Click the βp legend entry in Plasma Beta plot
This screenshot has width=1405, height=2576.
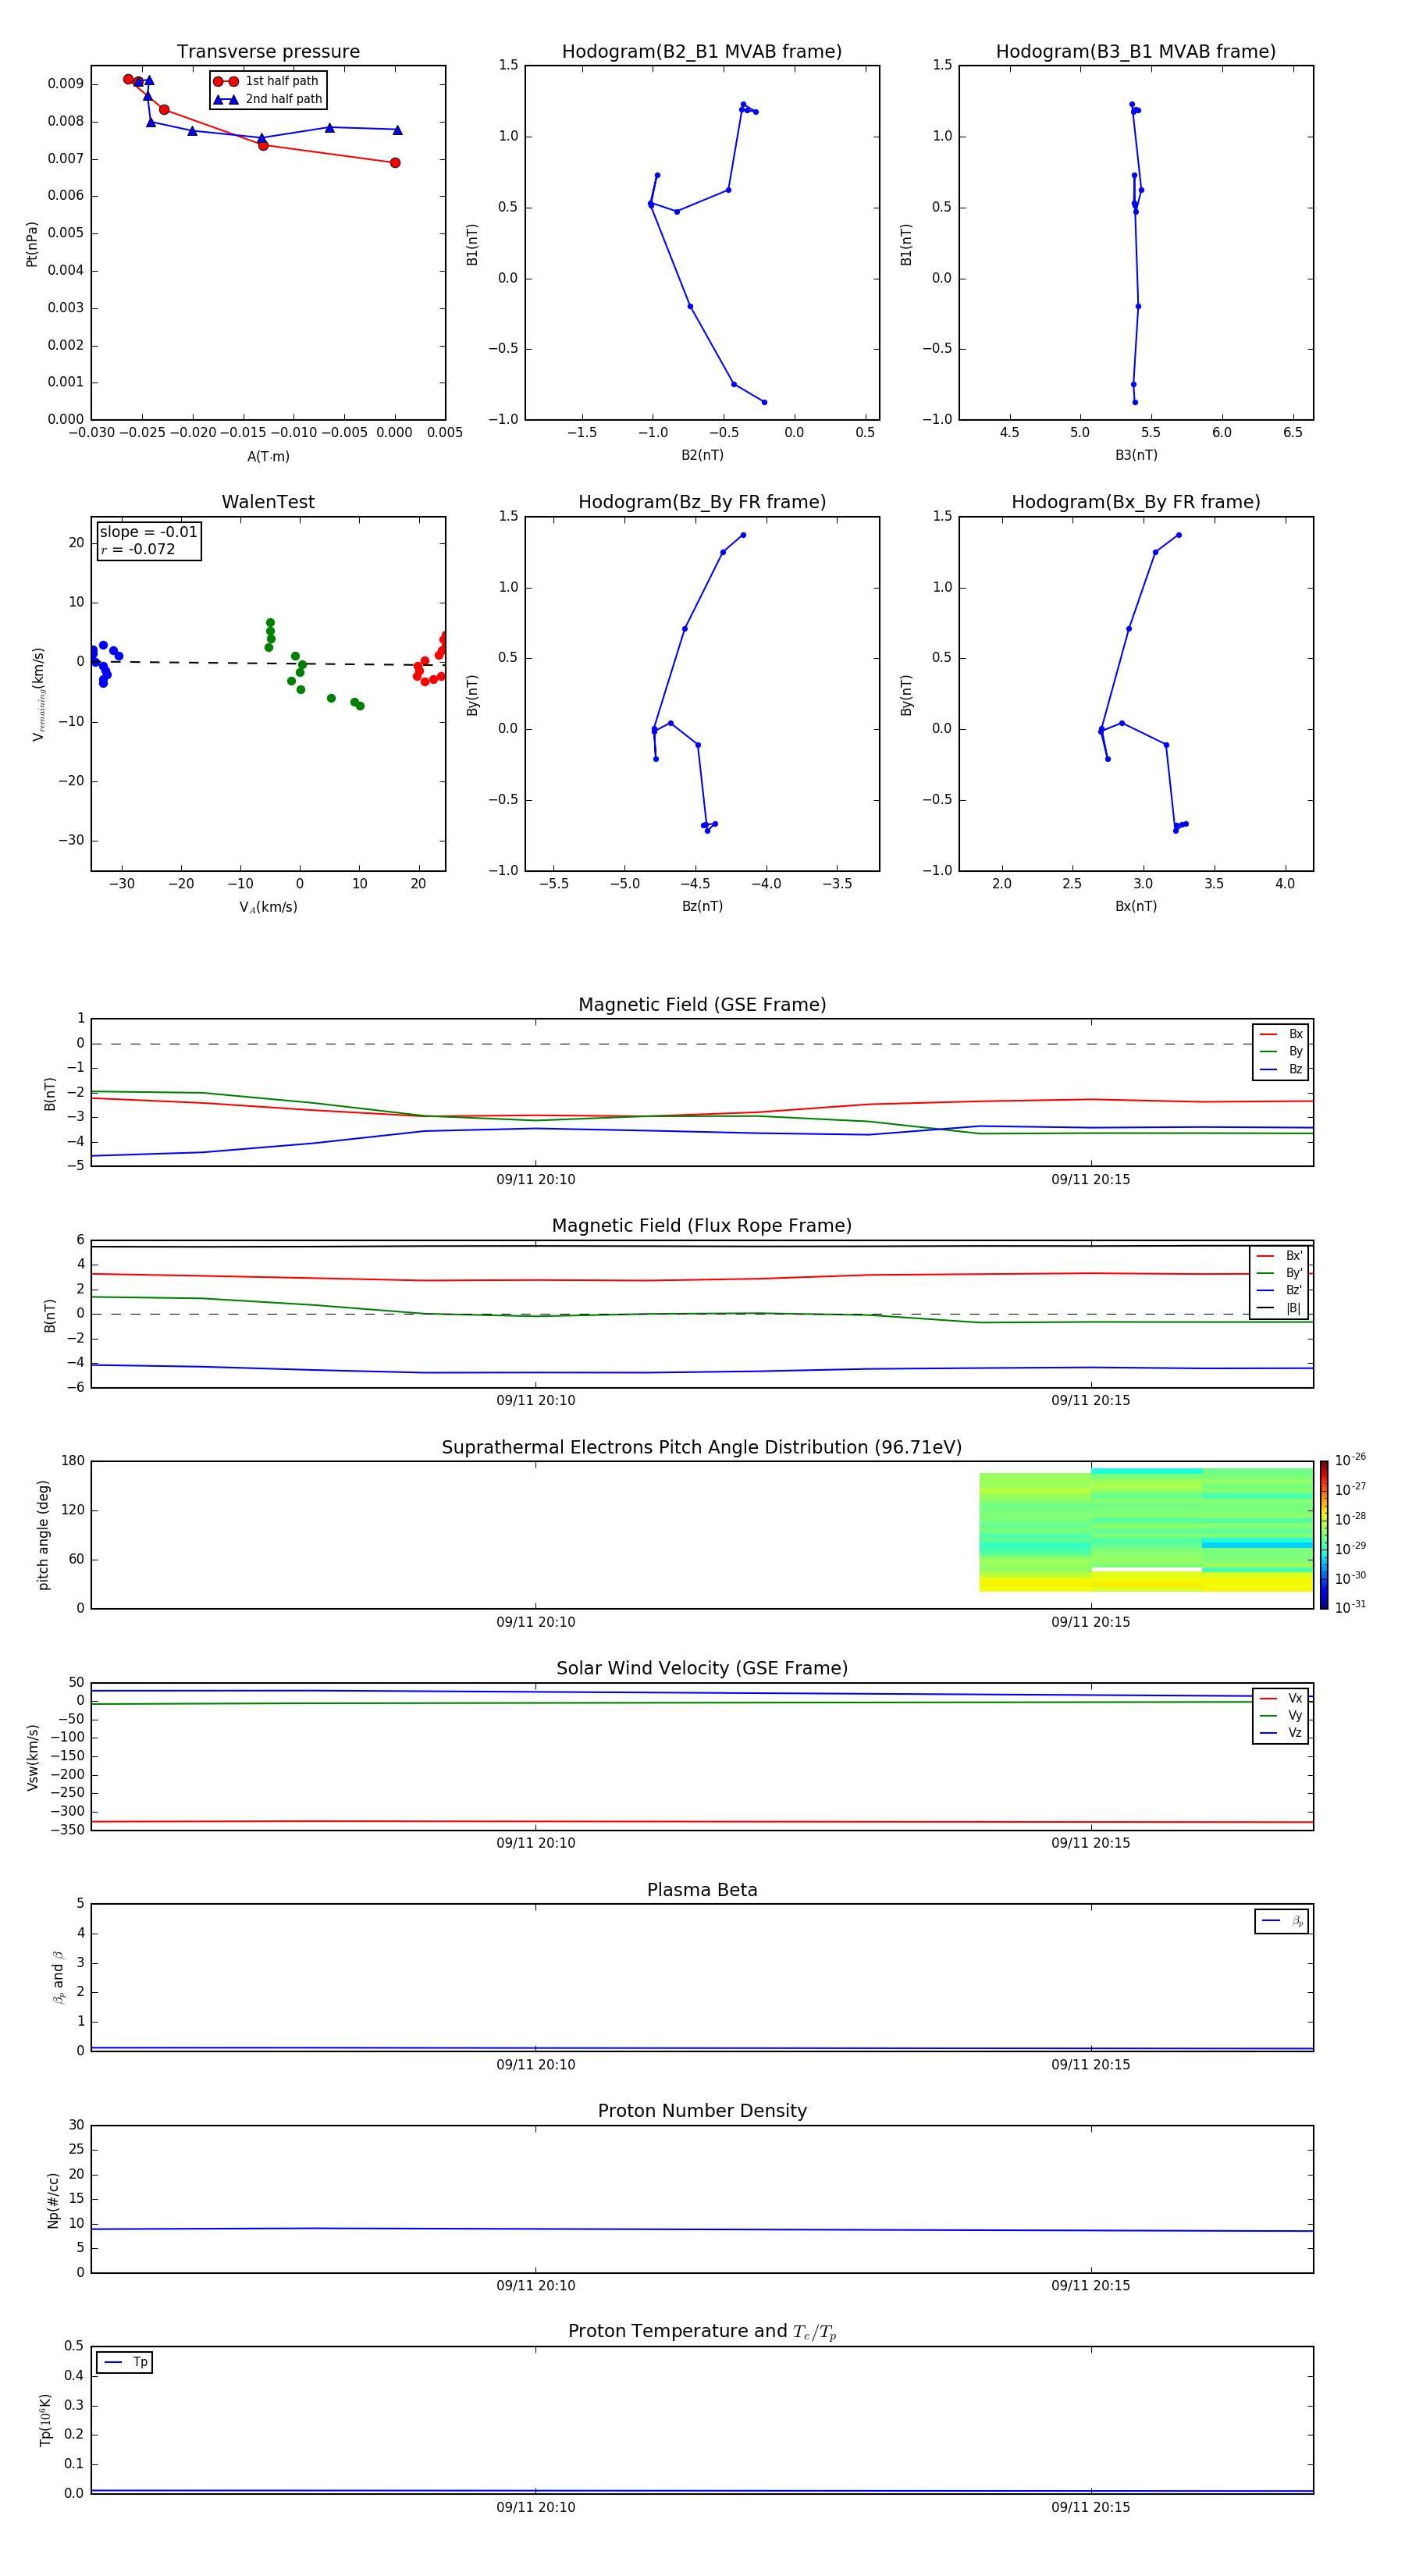click(x=1282, y=1921)
